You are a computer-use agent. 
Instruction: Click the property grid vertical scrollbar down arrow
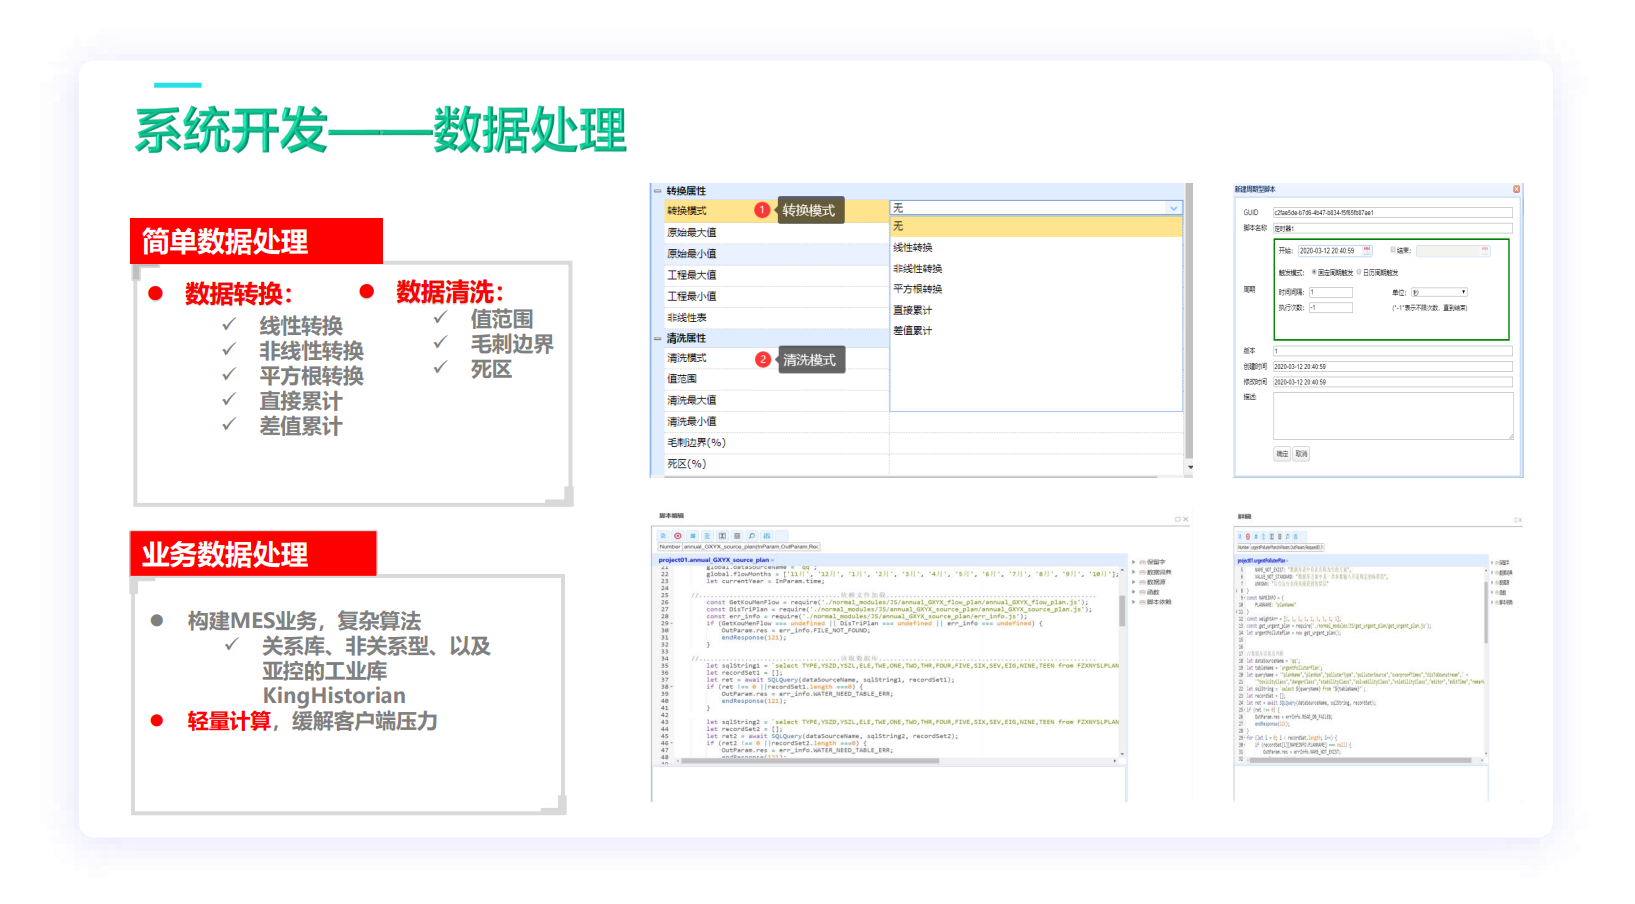pos(1189,467)
